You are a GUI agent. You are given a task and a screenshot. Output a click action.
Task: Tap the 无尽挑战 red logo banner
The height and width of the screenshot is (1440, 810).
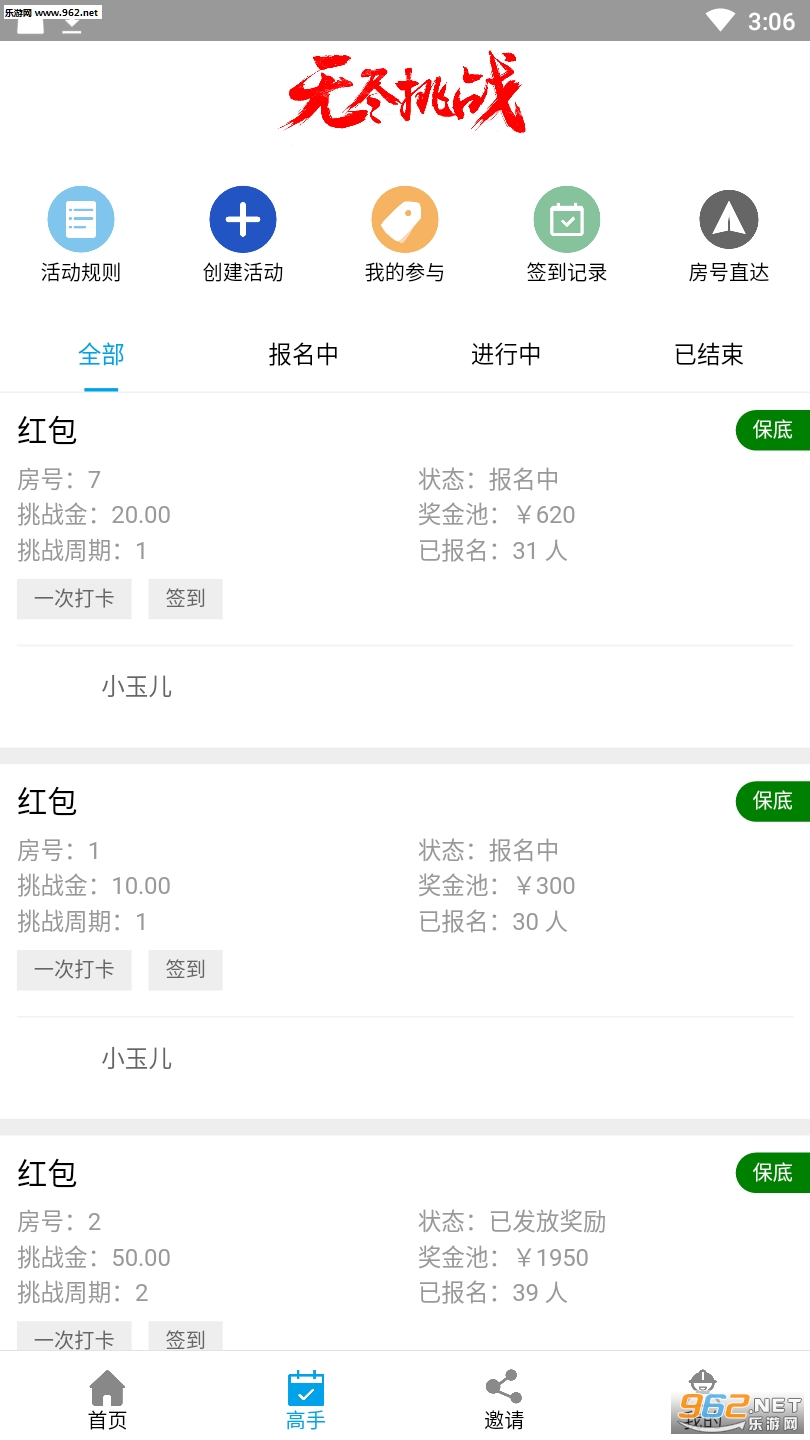click(402, 93)
